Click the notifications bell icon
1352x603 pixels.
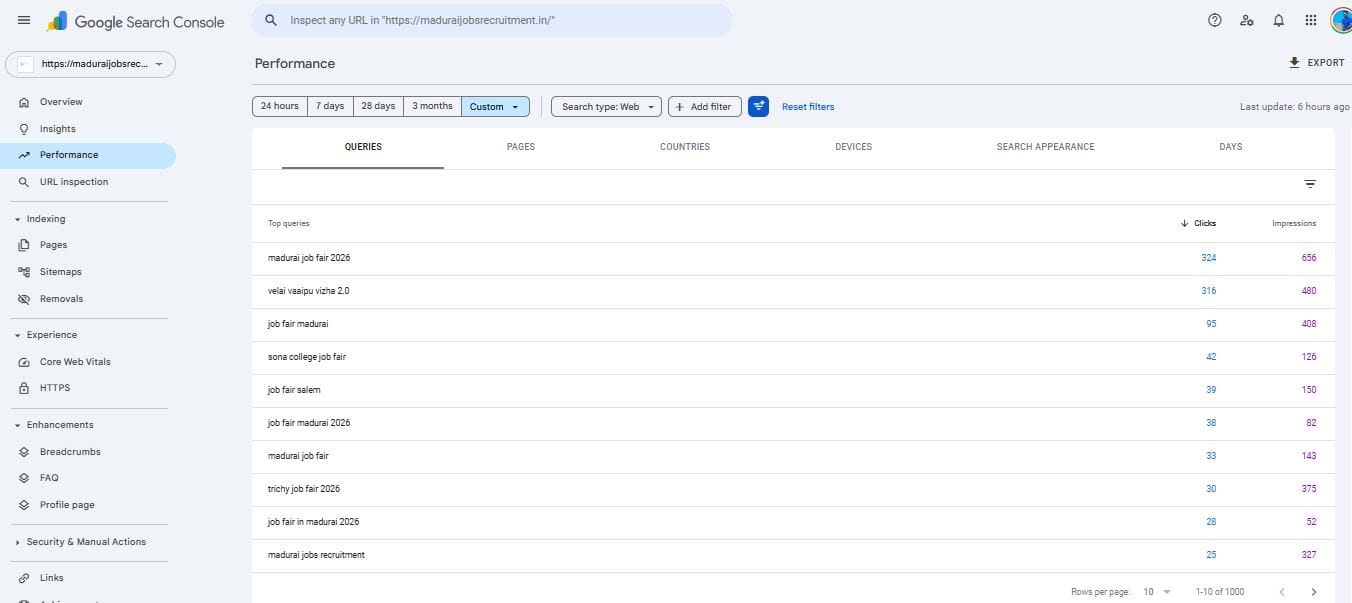(1278, 20)
